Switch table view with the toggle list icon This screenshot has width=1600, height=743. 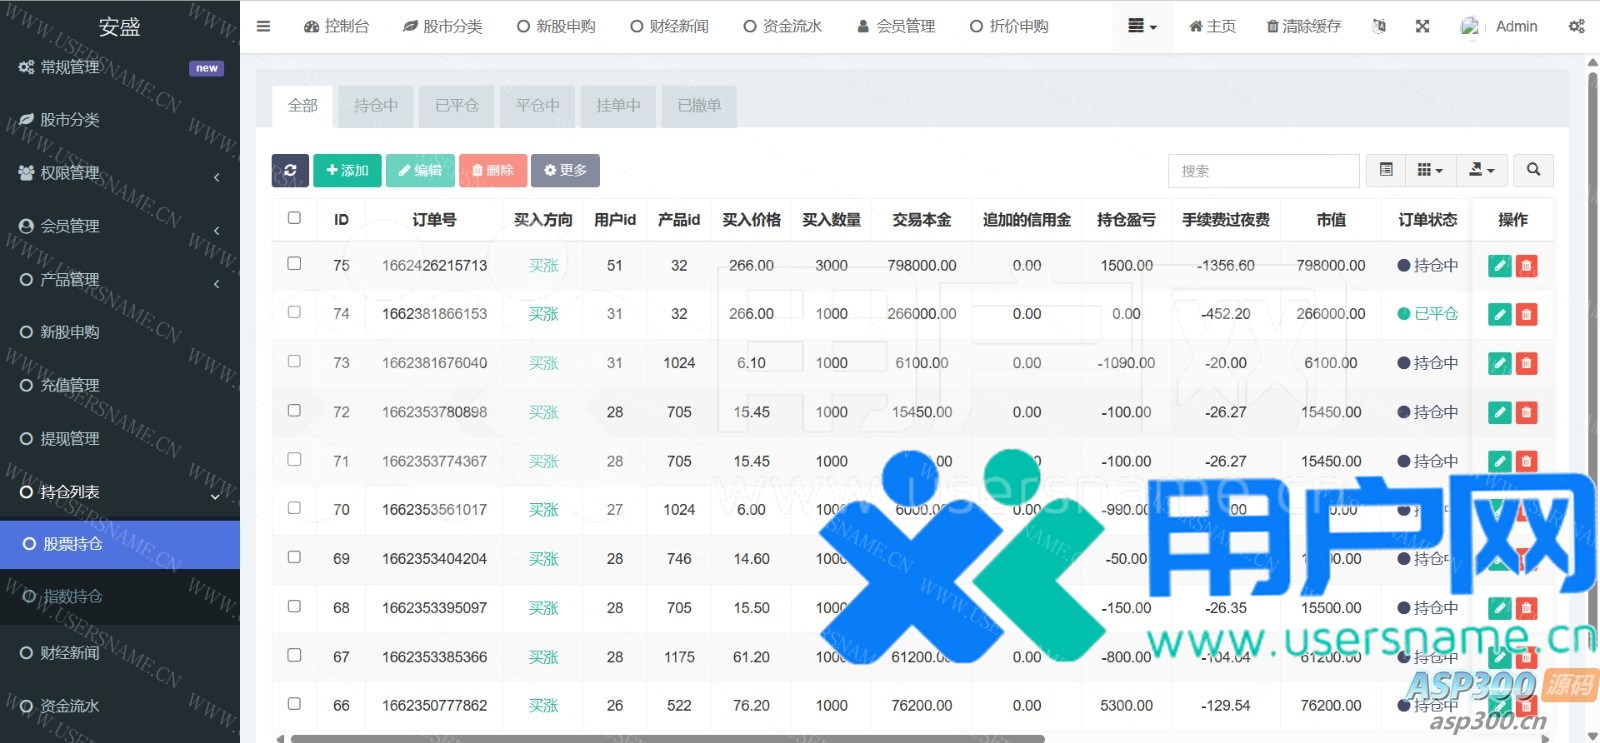point(1386,170)
